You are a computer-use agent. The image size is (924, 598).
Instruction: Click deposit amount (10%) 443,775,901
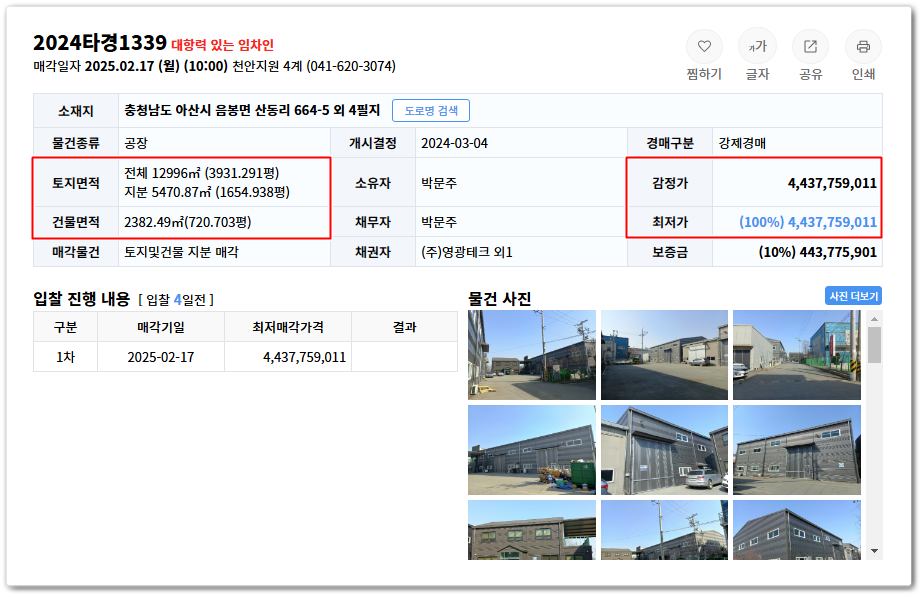[817, 252]
